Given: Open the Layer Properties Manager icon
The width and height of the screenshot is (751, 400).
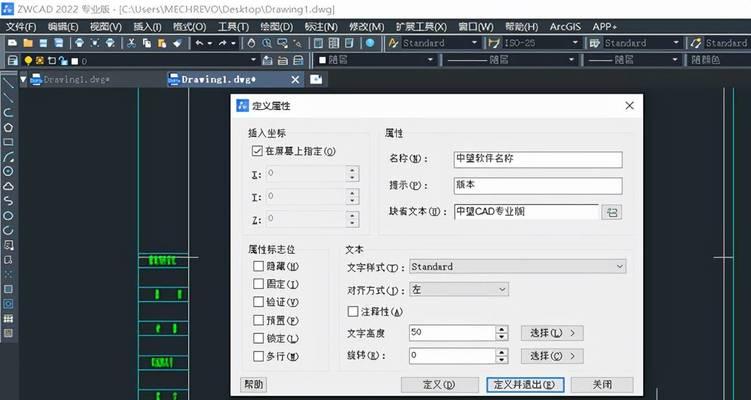Looking at the screenshot, I should coord(12,60).
